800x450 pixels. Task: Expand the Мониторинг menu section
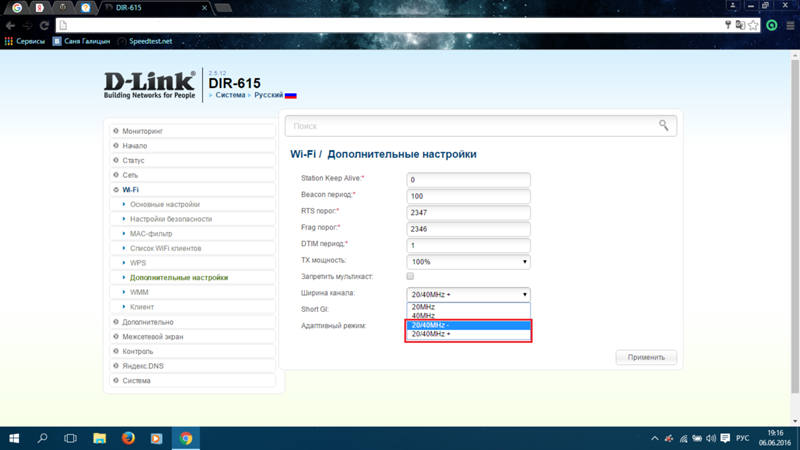[x=192, y=131]
